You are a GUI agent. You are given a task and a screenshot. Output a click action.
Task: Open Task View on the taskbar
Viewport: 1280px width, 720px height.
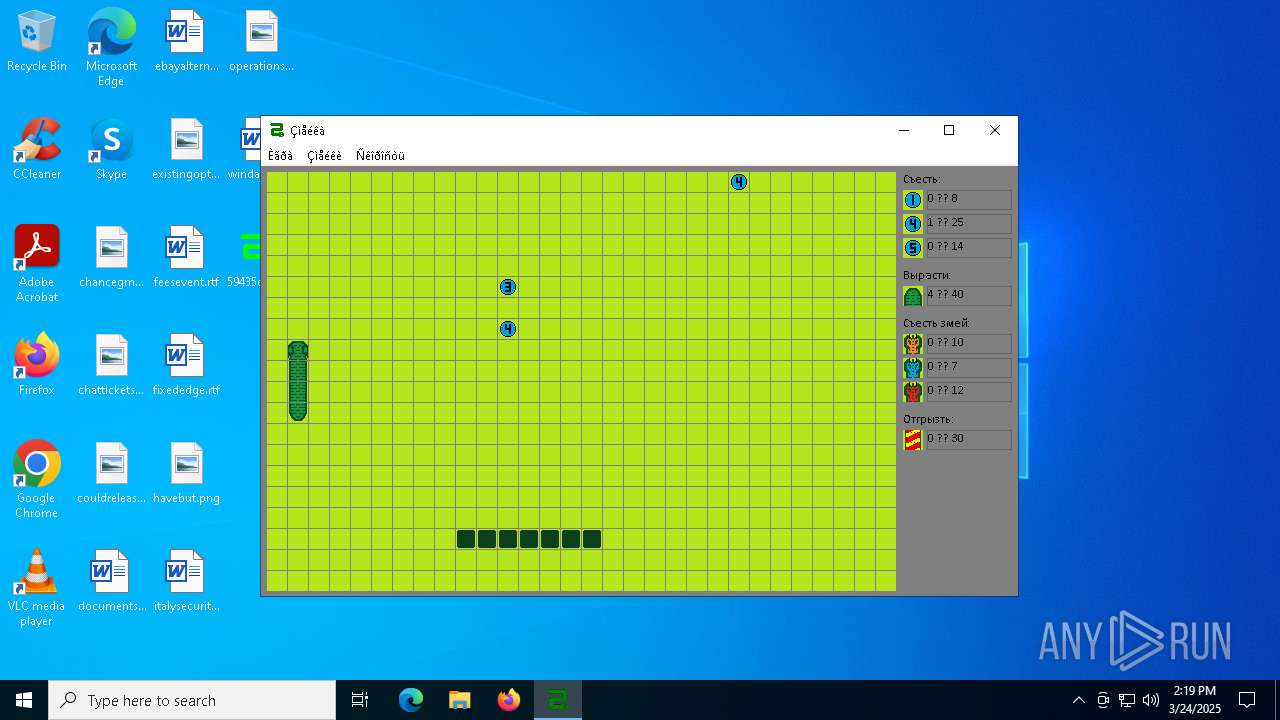(x=360, y=700)
